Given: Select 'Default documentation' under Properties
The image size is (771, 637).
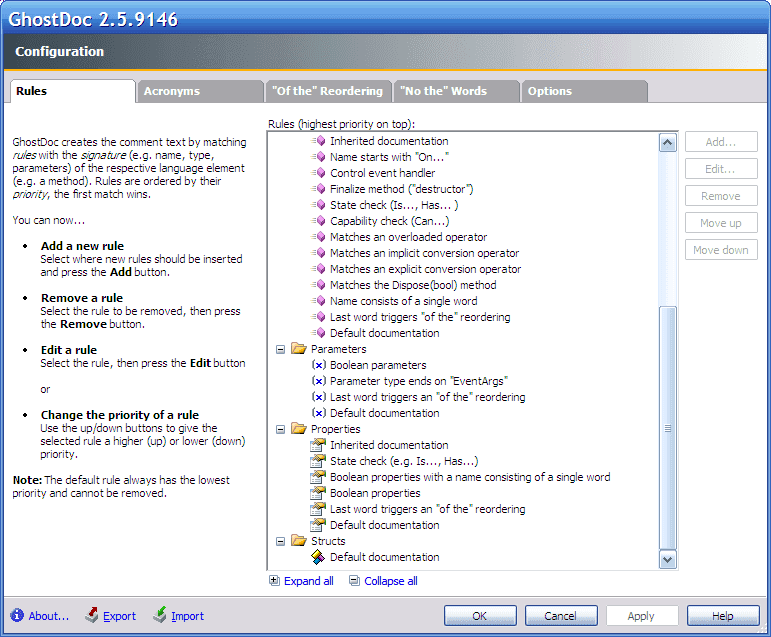Looking at the screenshot, I should (x=385, y=525).
